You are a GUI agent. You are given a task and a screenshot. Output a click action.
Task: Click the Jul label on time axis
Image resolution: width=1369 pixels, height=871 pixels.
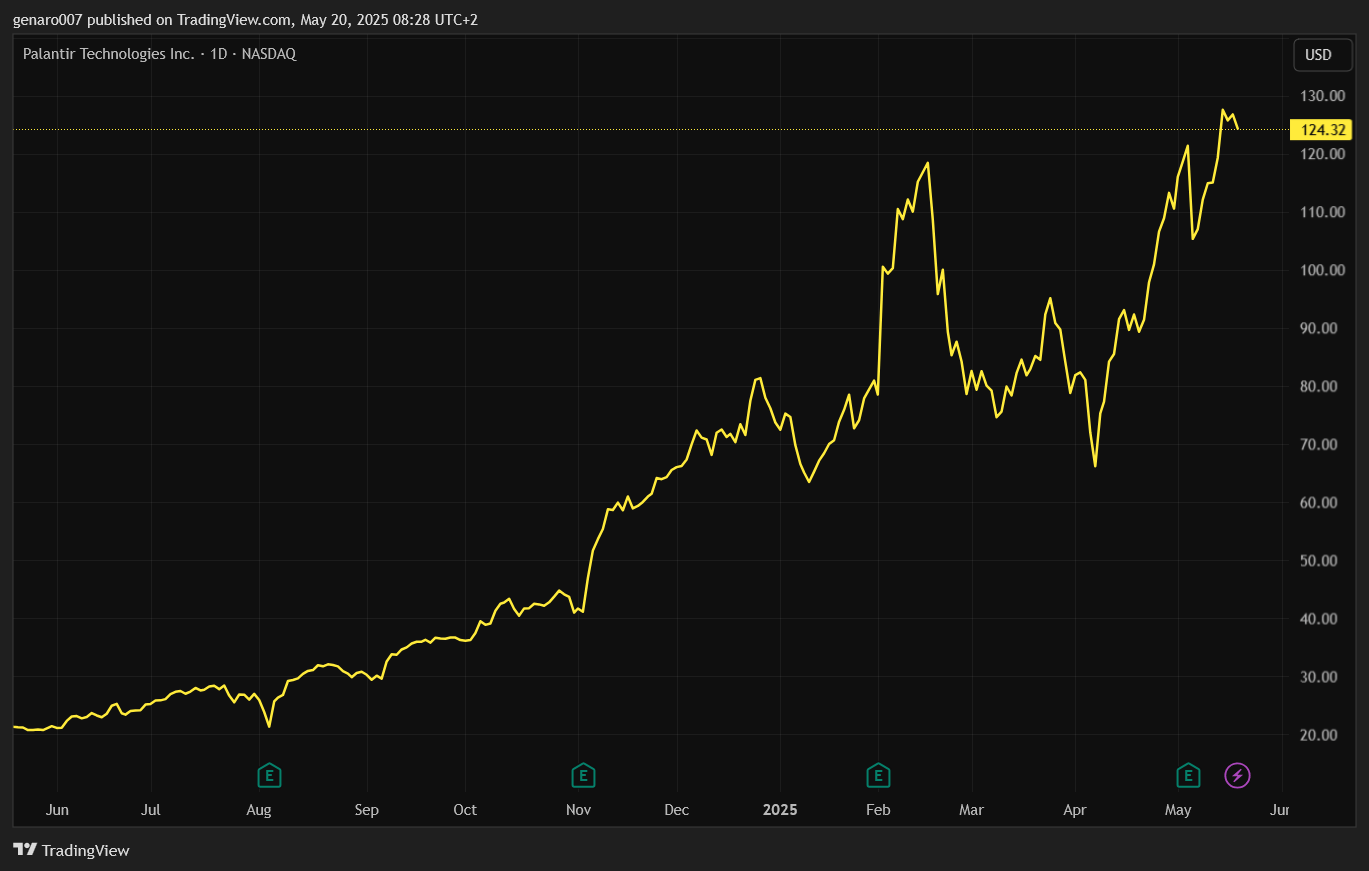coord(151,810)
